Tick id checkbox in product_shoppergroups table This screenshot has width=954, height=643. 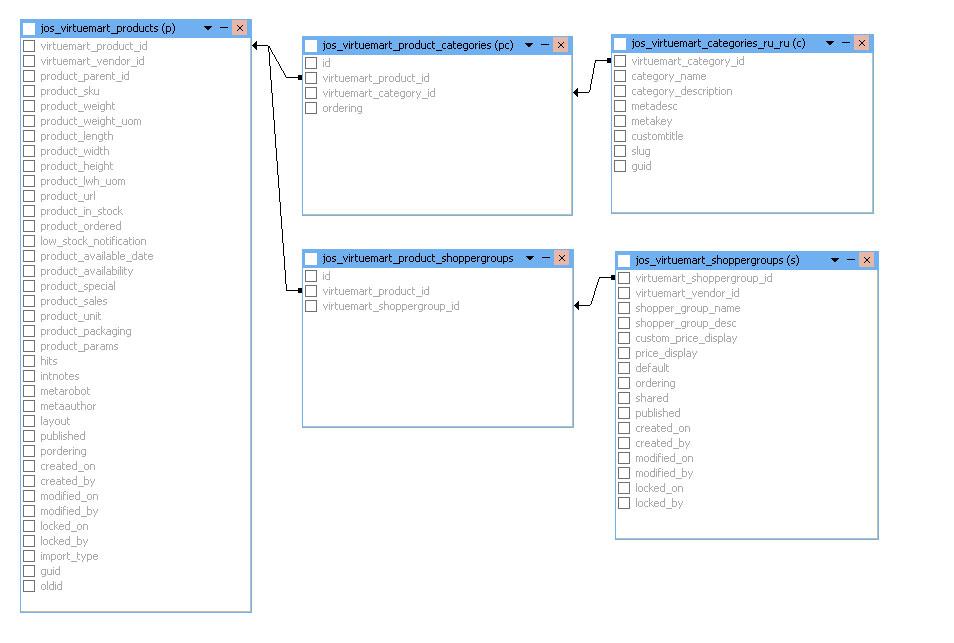tap(311, 276)
